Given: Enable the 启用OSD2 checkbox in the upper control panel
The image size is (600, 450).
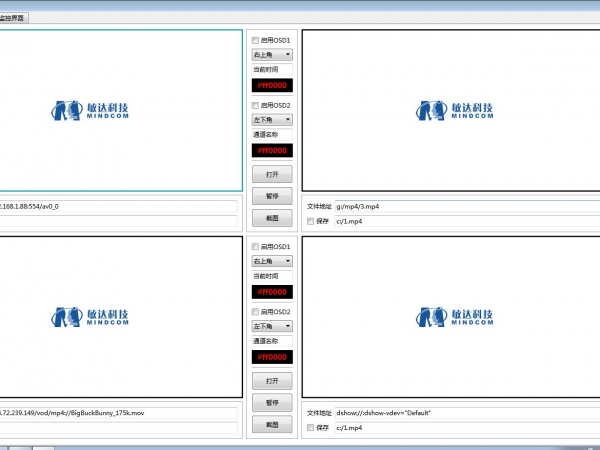Looking at the screenshot, I should [256, 105].
